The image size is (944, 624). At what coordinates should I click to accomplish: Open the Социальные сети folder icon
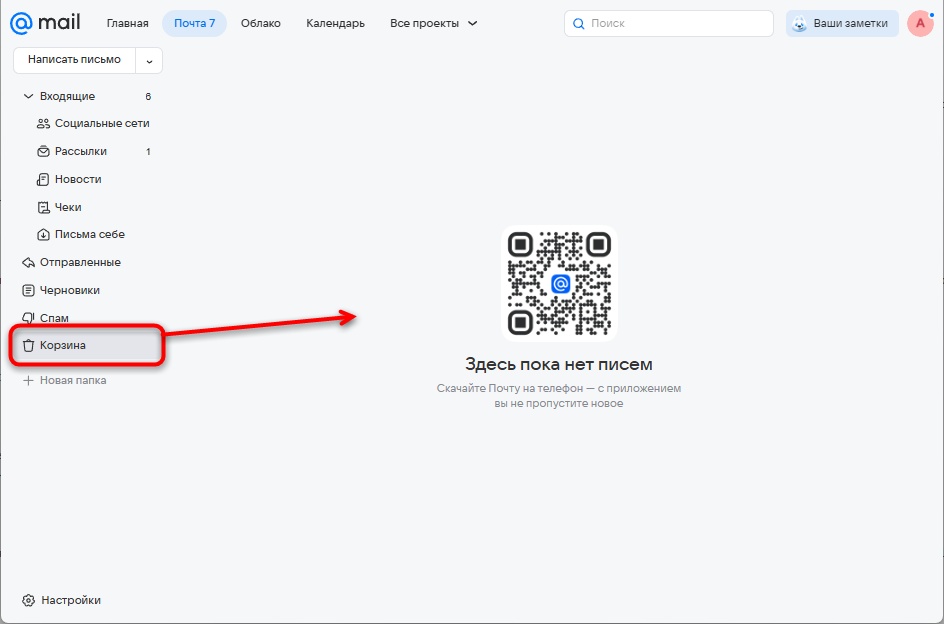click(43, 123)
